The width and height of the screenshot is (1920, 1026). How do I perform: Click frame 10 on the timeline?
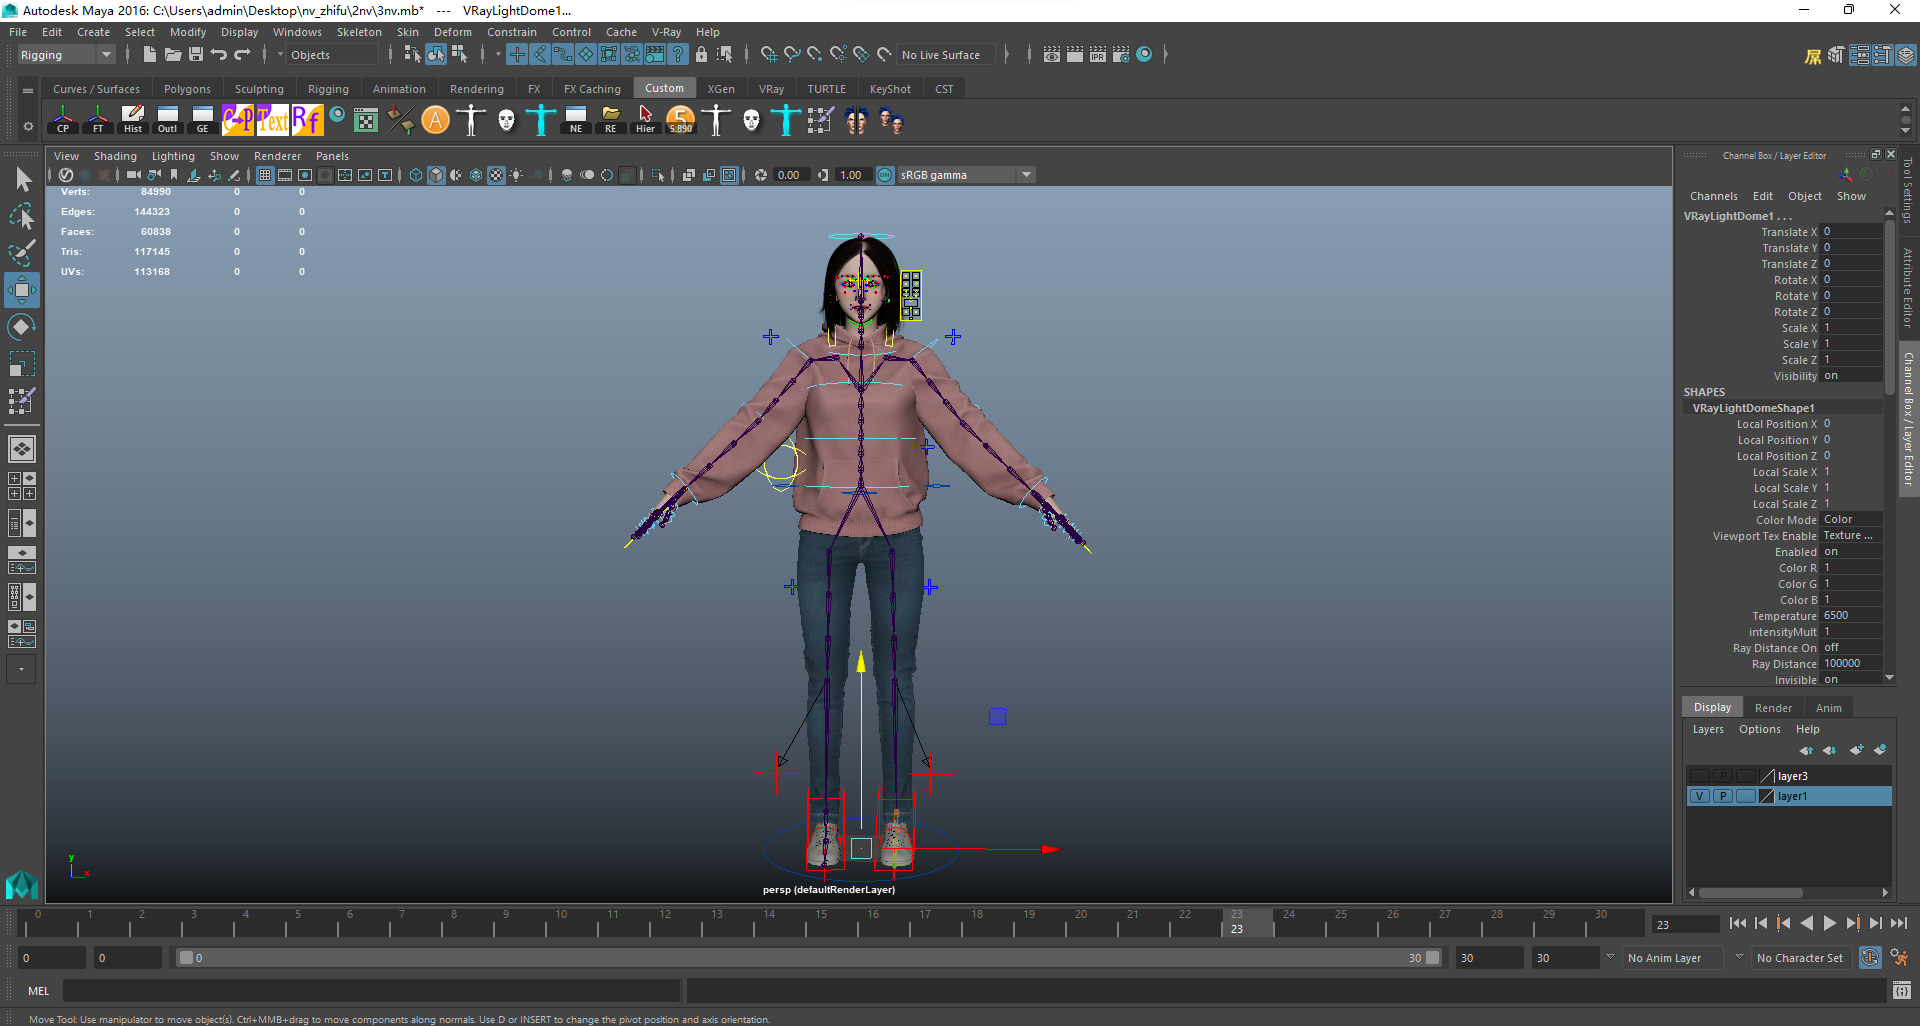pos(560,923)
